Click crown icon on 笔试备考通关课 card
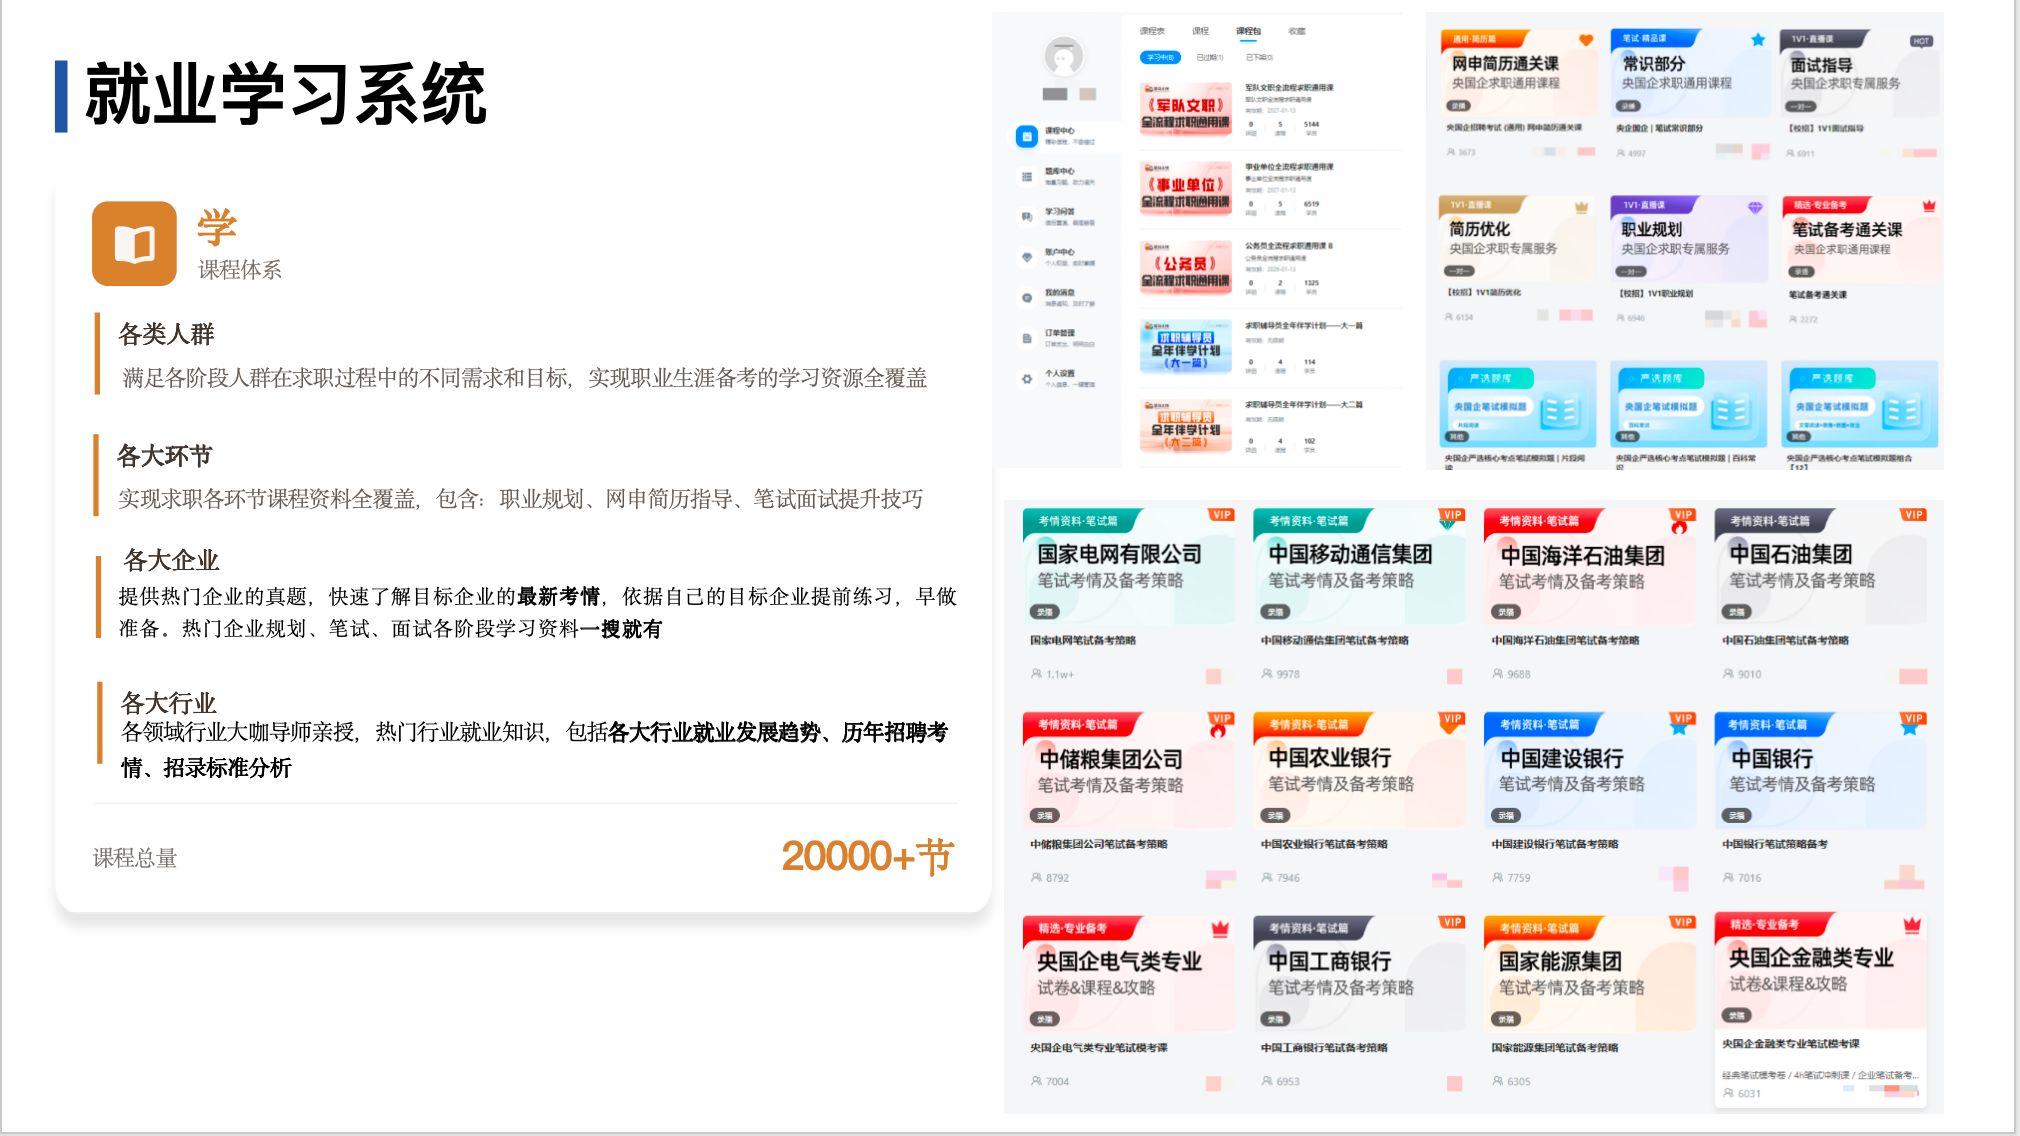Image resolution: width=2020 pixels, height=1136 pixels. click(x=1929, y=206)
